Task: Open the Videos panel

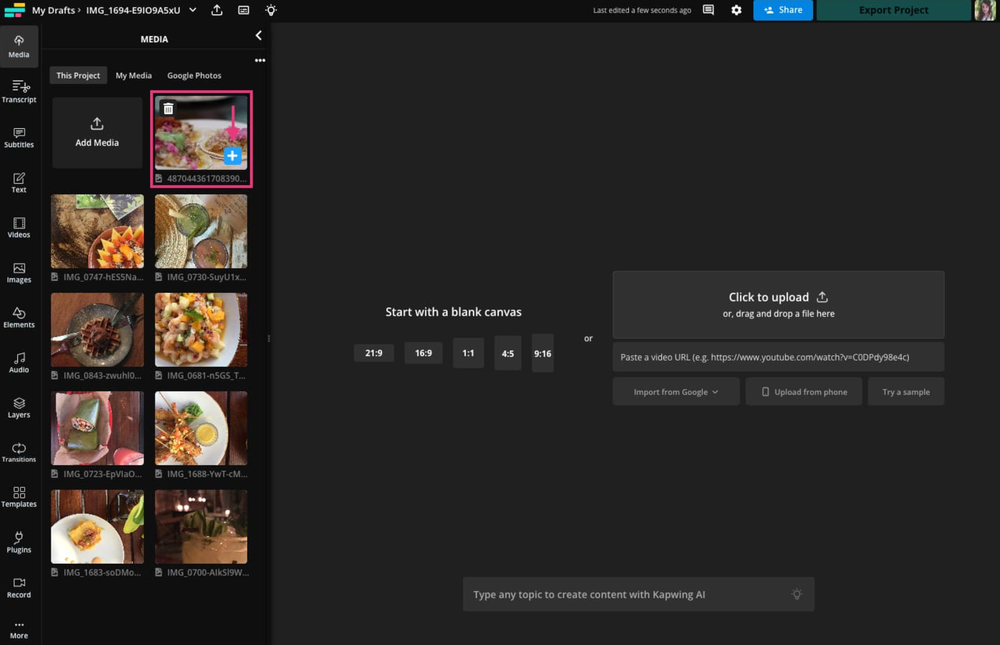Action: (19, 227)
